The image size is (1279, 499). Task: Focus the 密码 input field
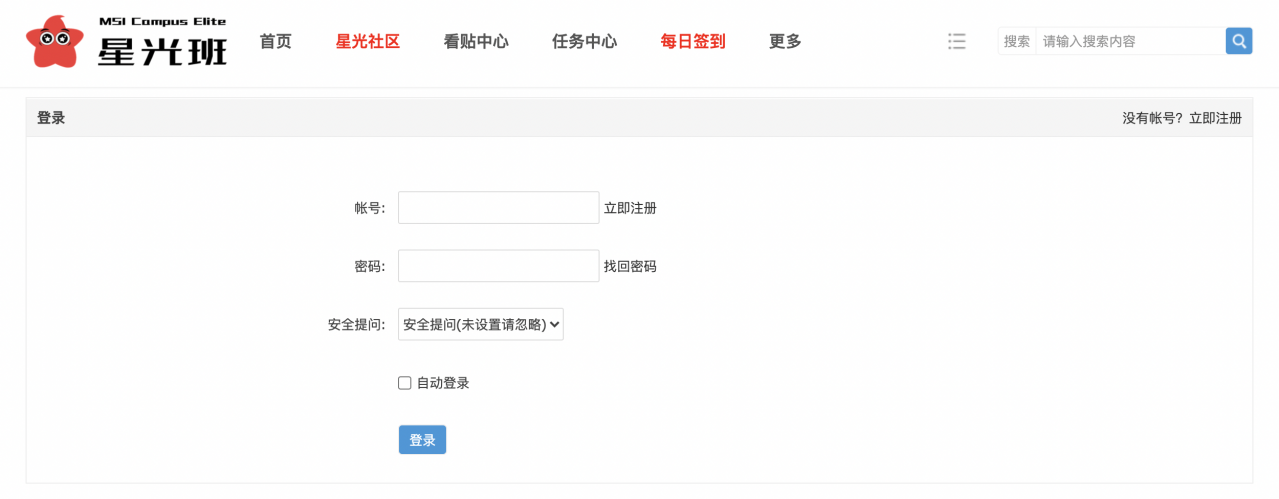(x=499, y=266)
